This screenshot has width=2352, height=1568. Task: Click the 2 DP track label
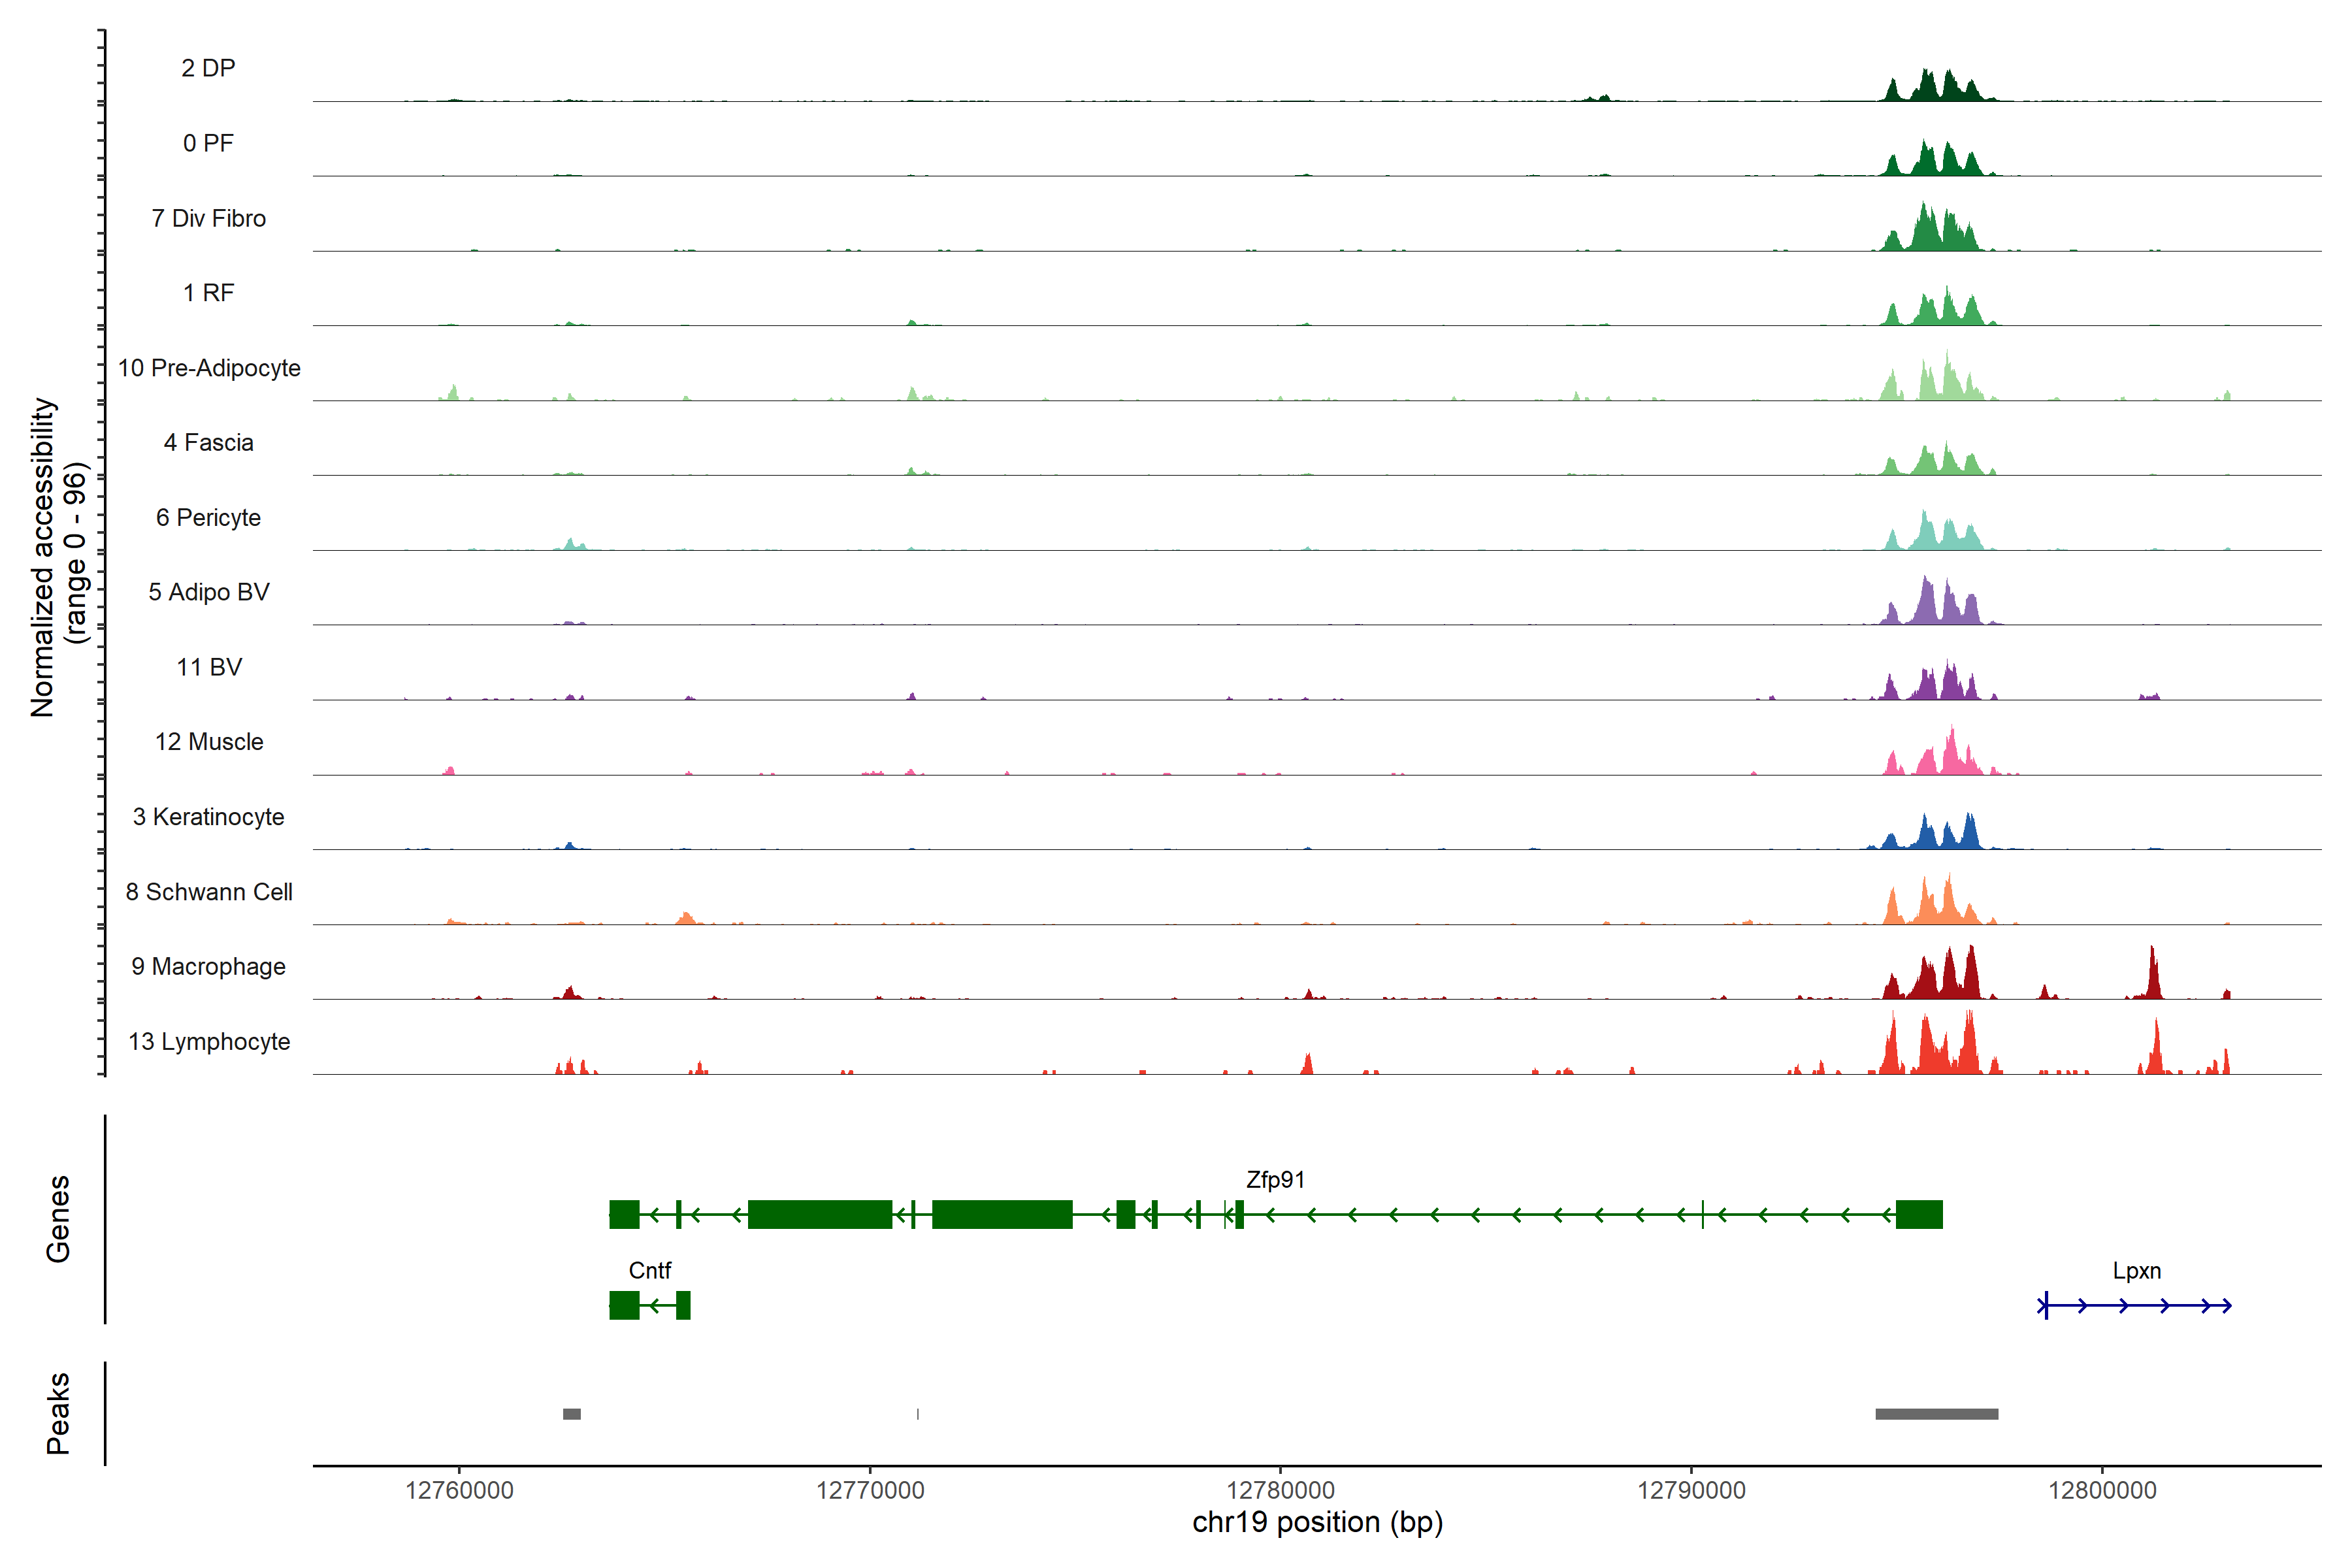(x=208, y=68)
